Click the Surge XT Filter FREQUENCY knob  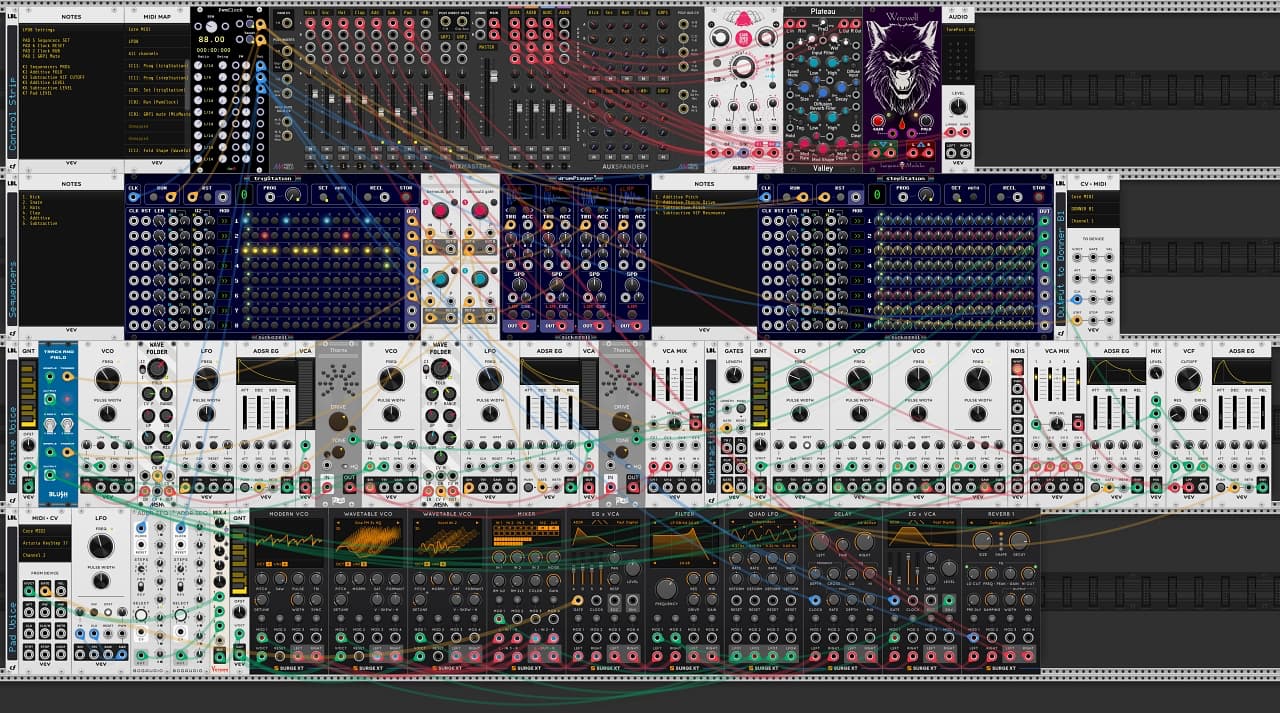click(x=666, y=588)
